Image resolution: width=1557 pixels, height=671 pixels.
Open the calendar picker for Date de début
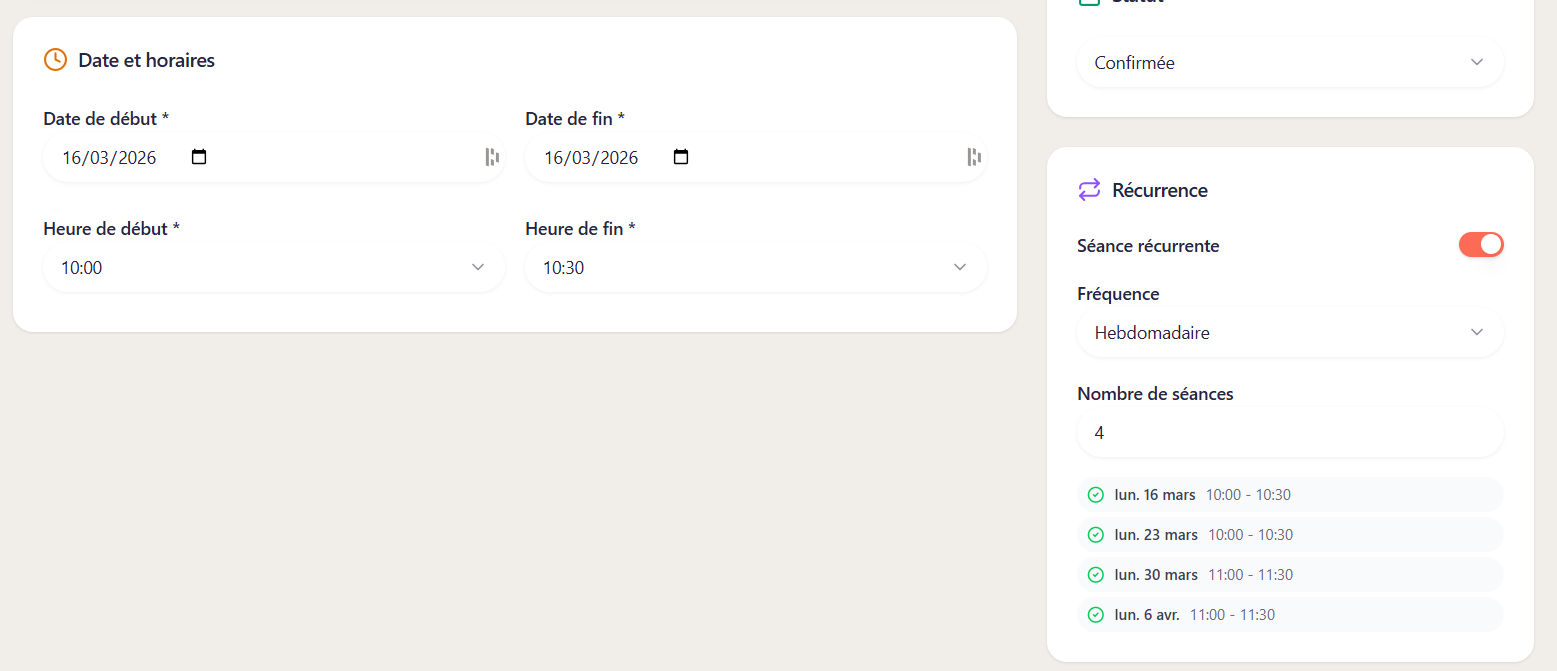click(198, 157)
